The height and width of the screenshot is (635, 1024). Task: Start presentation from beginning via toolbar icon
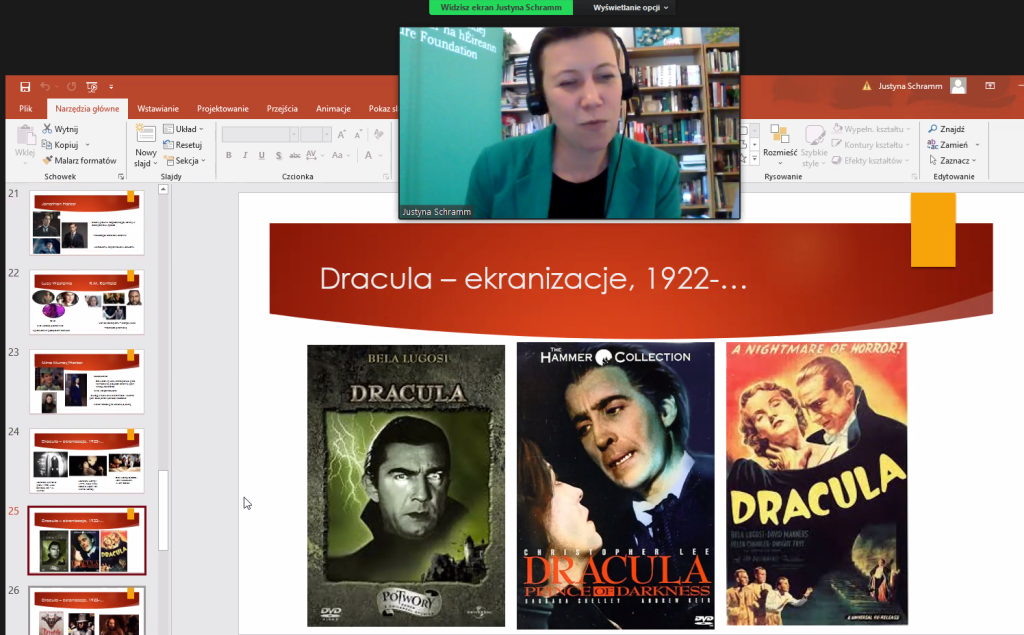tap(91, 87)
